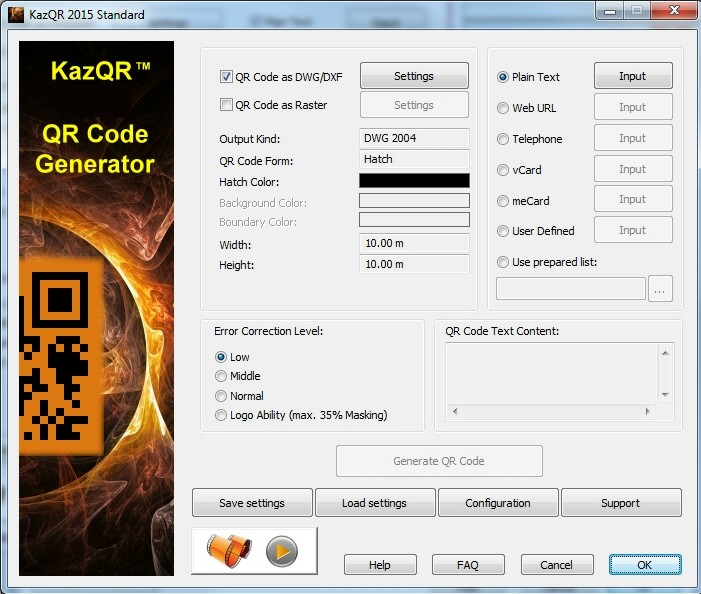Toggle the QR Code as DWG/DXF checkbox

tap(226, 76)
